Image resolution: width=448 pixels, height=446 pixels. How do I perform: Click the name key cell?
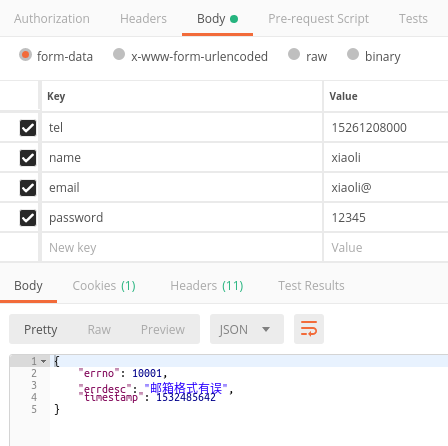[182, 157]
